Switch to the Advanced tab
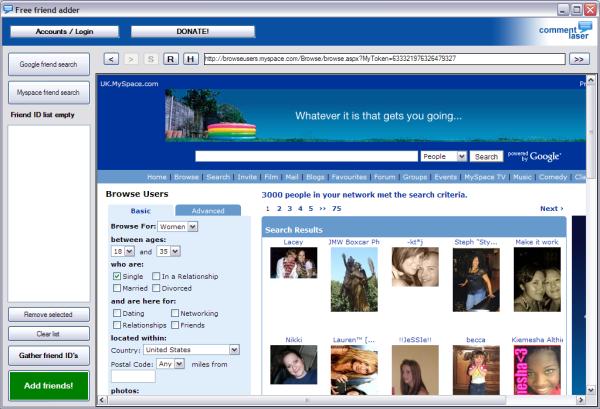This screenshot has height=409, width=600. (208, 211)
